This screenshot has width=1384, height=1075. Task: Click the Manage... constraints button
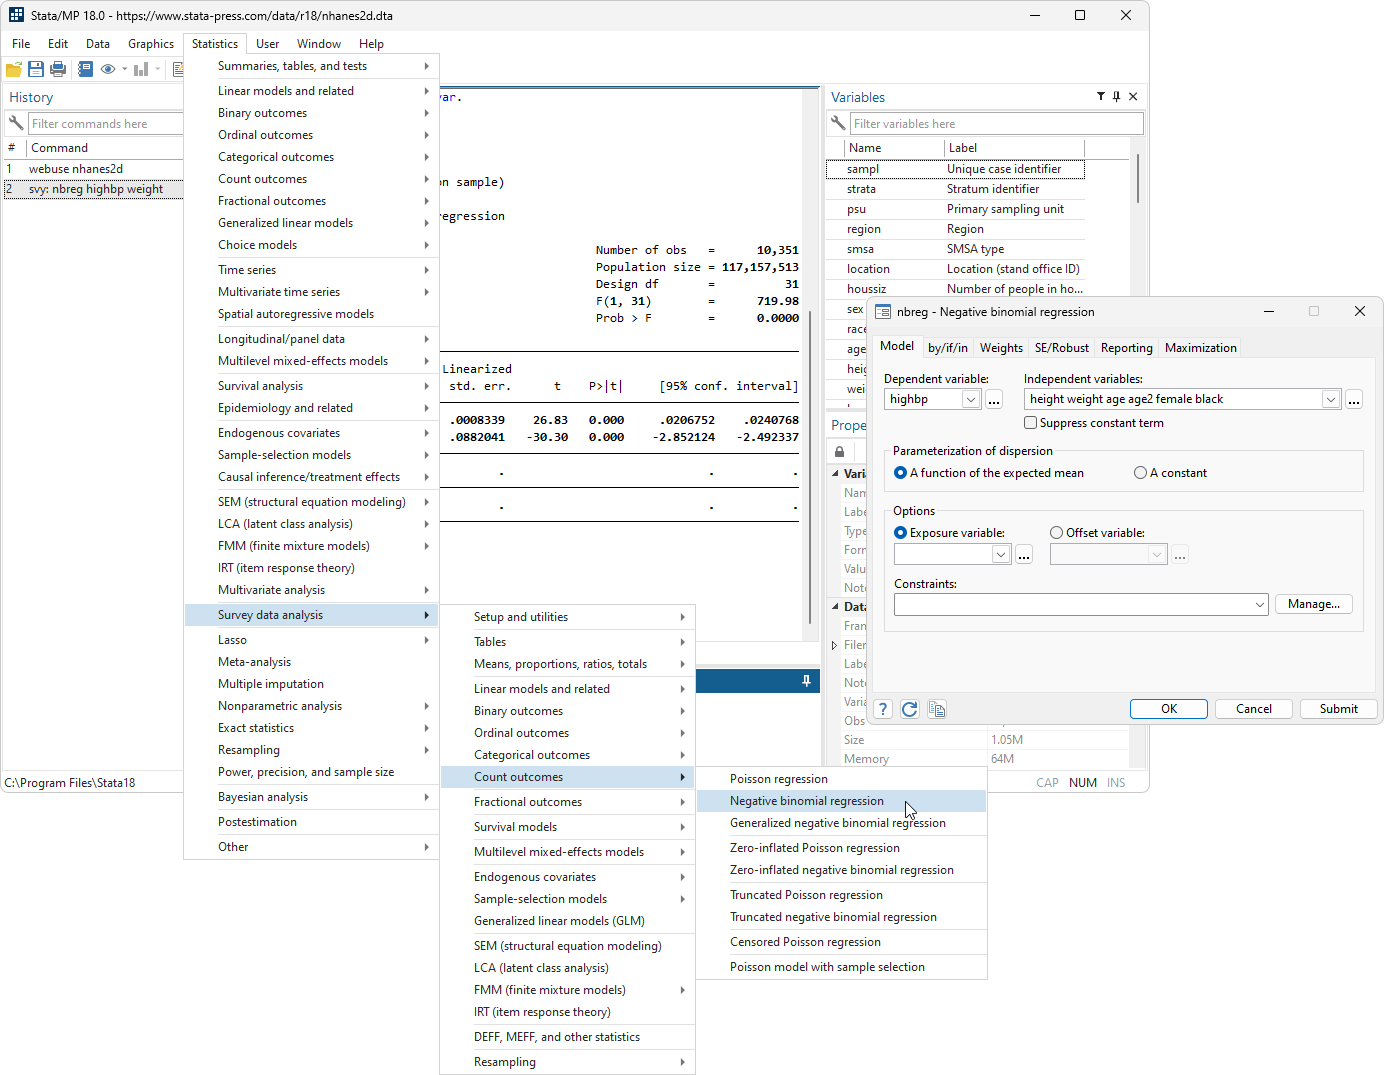pos(1314,604)
